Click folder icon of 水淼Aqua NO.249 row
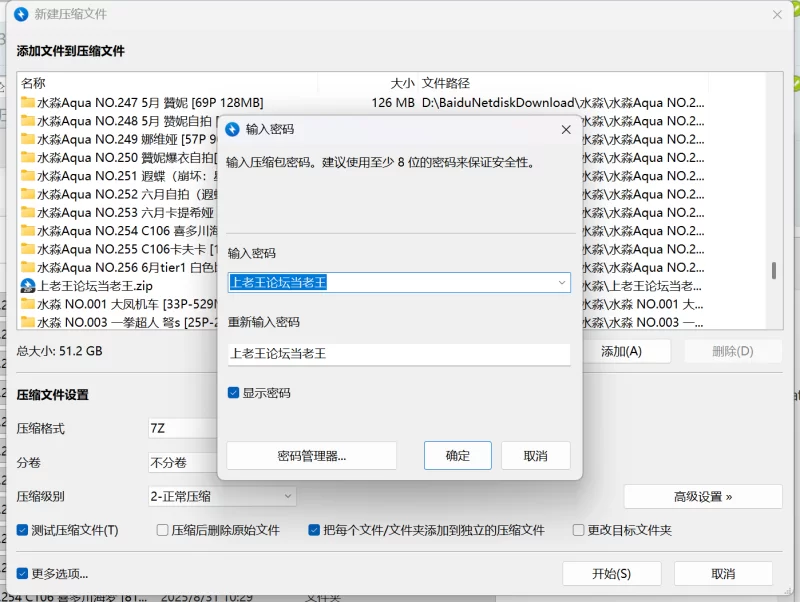Screen dimensions: 800x602 point(28,139)
